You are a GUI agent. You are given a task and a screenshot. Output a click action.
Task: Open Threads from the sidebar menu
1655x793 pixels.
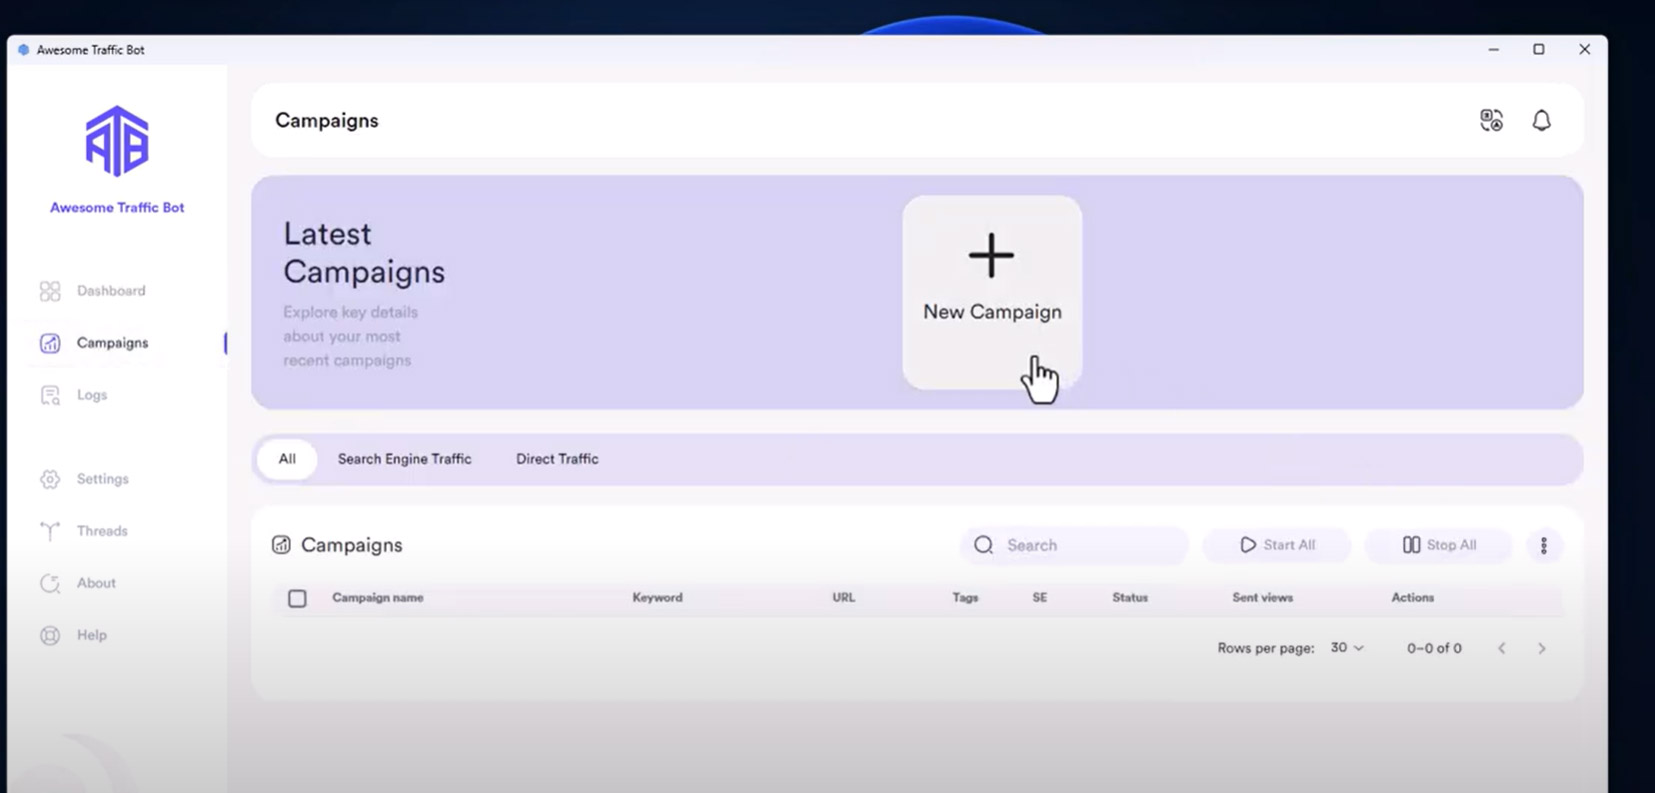[102, 531]
